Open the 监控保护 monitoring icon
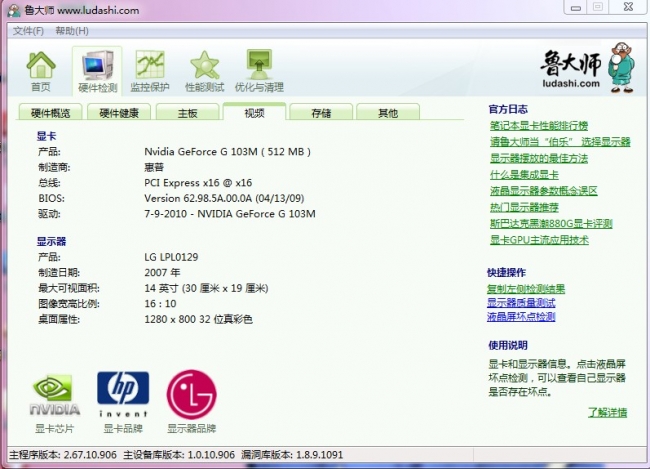The image size is (650, 469). pyautogui.click(x=149, y=70)
